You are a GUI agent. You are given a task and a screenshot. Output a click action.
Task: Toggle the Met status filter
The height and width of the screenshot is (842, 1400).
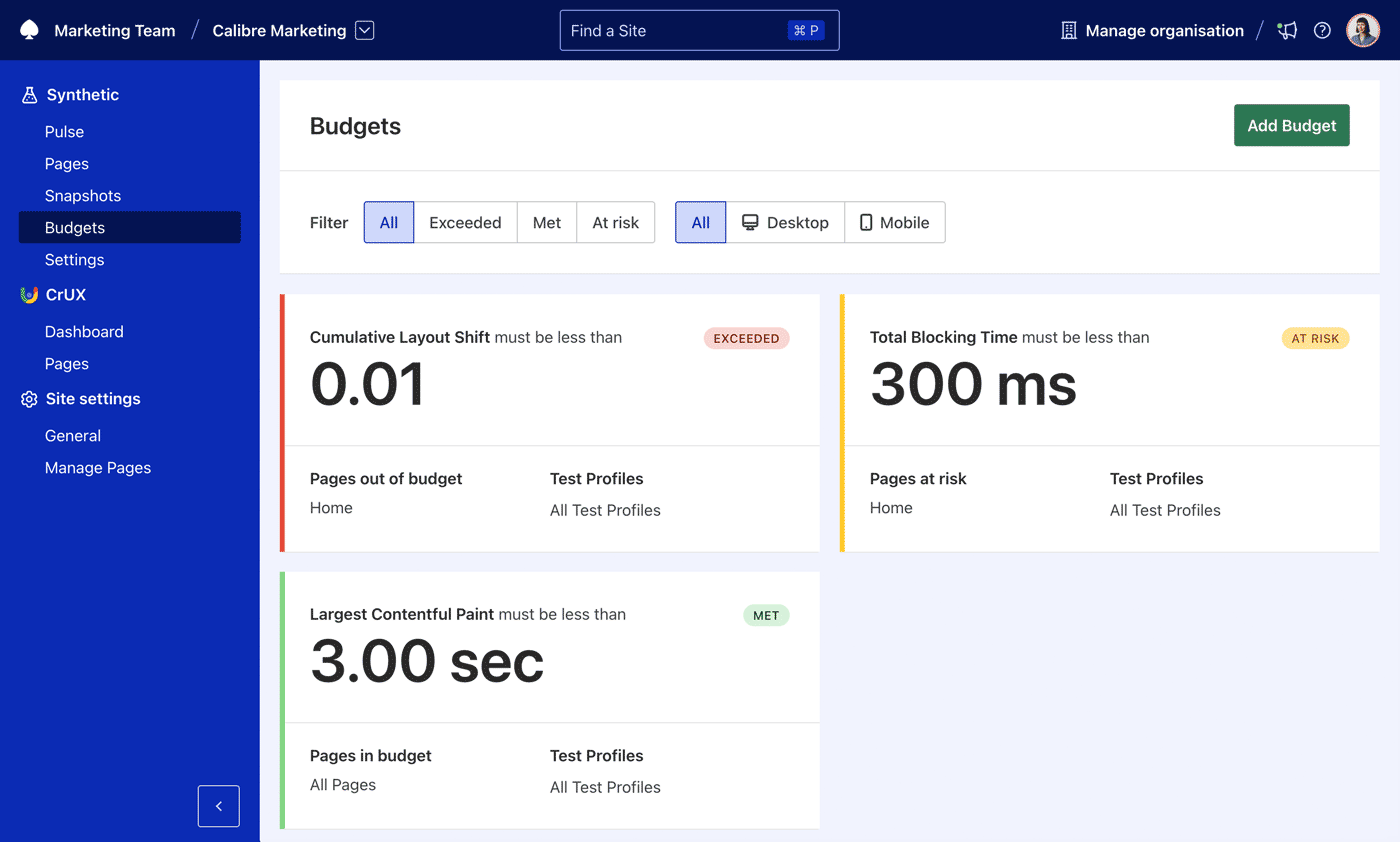coord(547,222)
